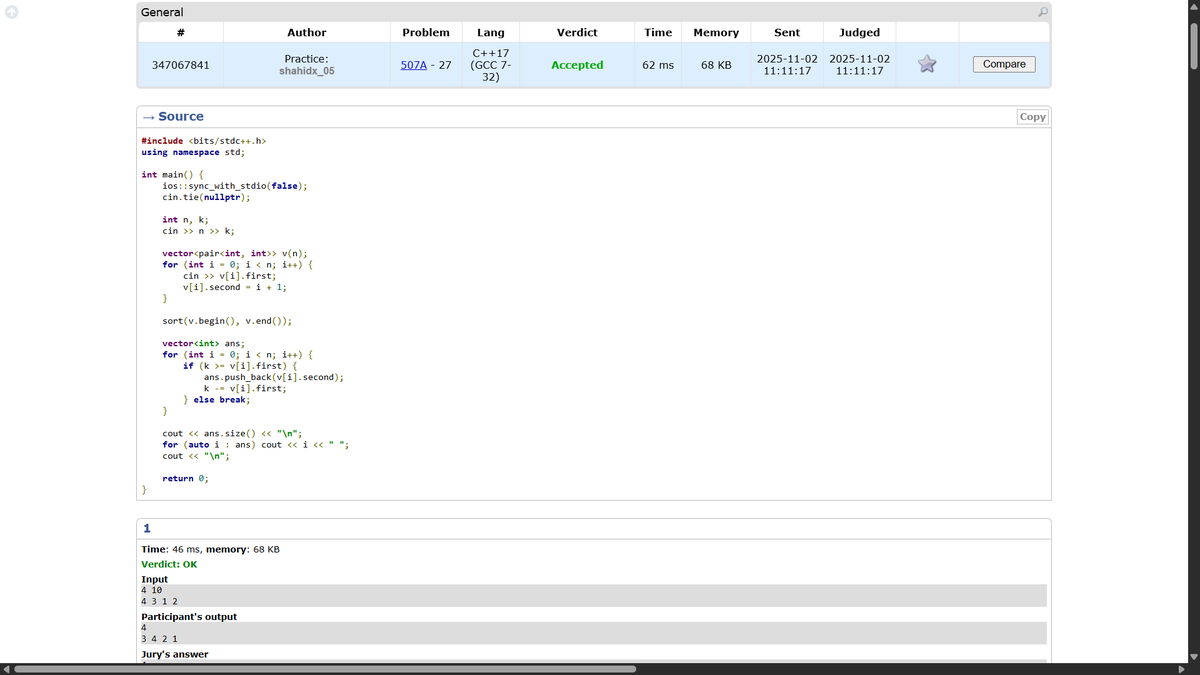Click the Judged date cell value

point(860,65)
